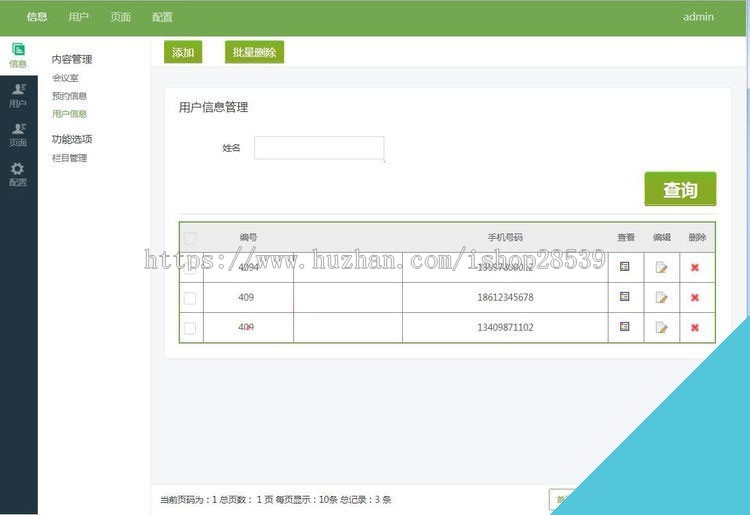Check the box for row 18612345678

190,298
